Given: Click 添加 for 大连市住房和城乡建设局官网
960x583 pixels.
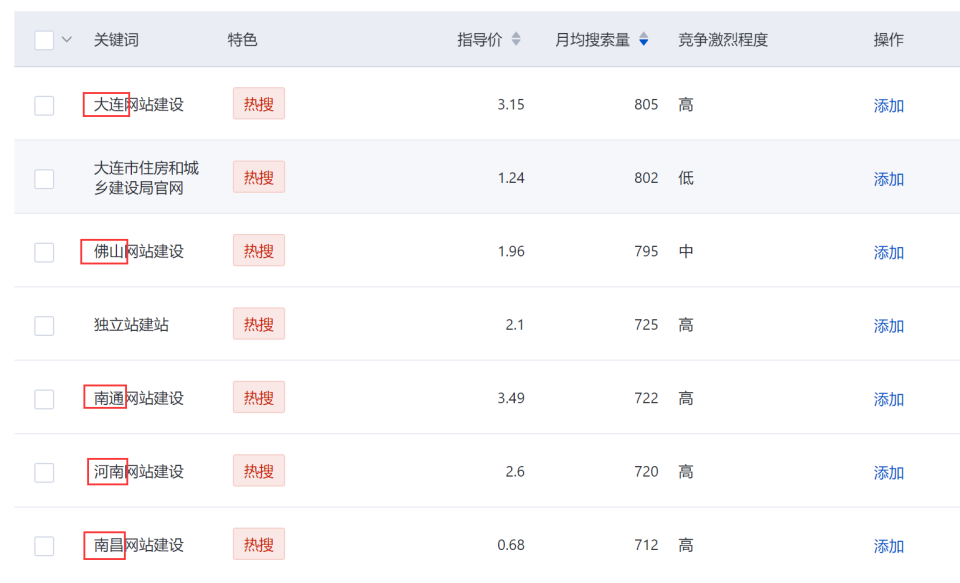Looking at the screenshot, I should click(889, 179).
